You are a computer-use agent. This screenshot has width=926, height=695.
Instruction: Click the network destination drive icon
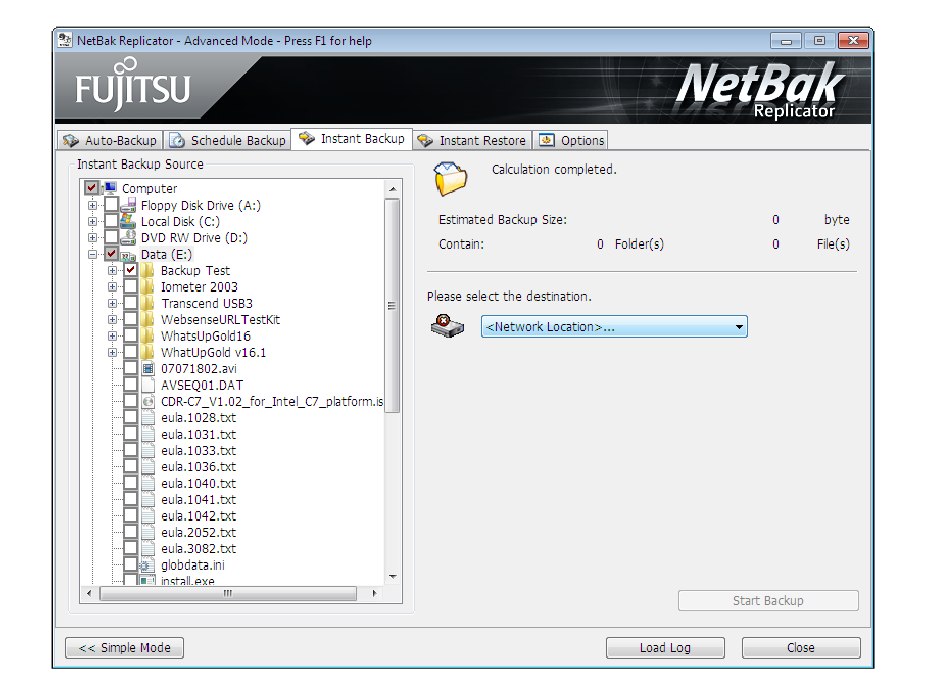click(x=447, y=326)
